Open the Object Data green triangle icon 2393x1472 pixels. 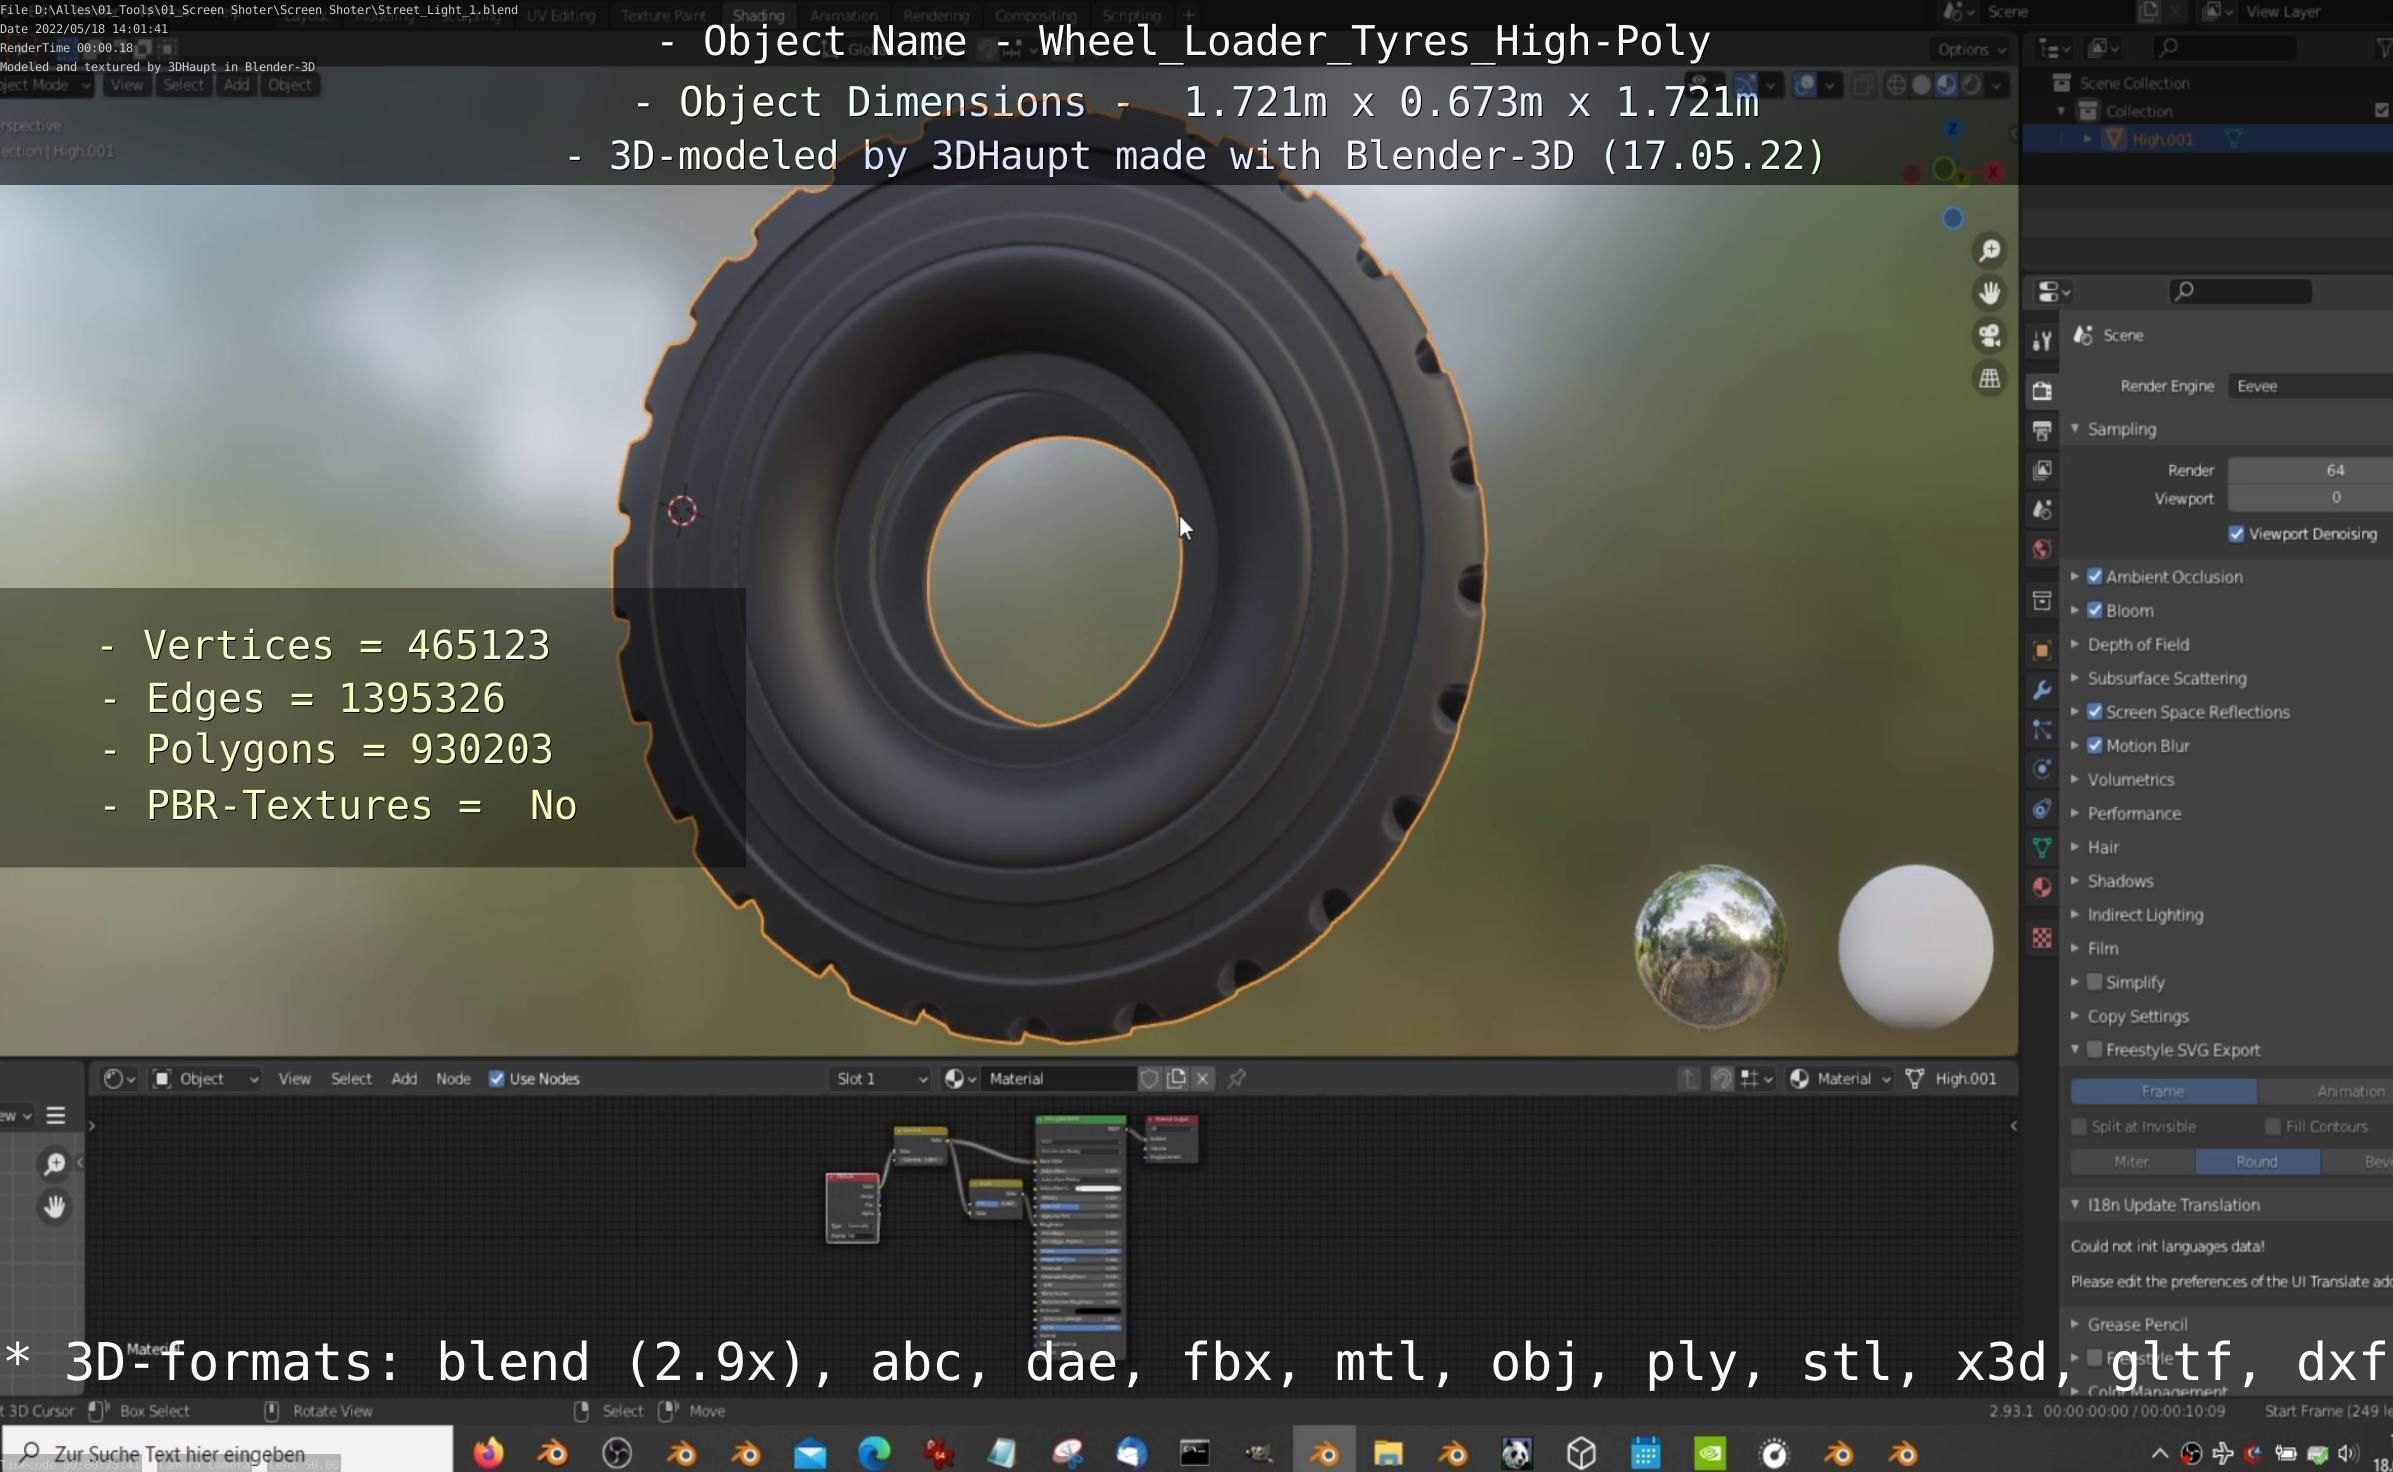tap(2042, 848)
